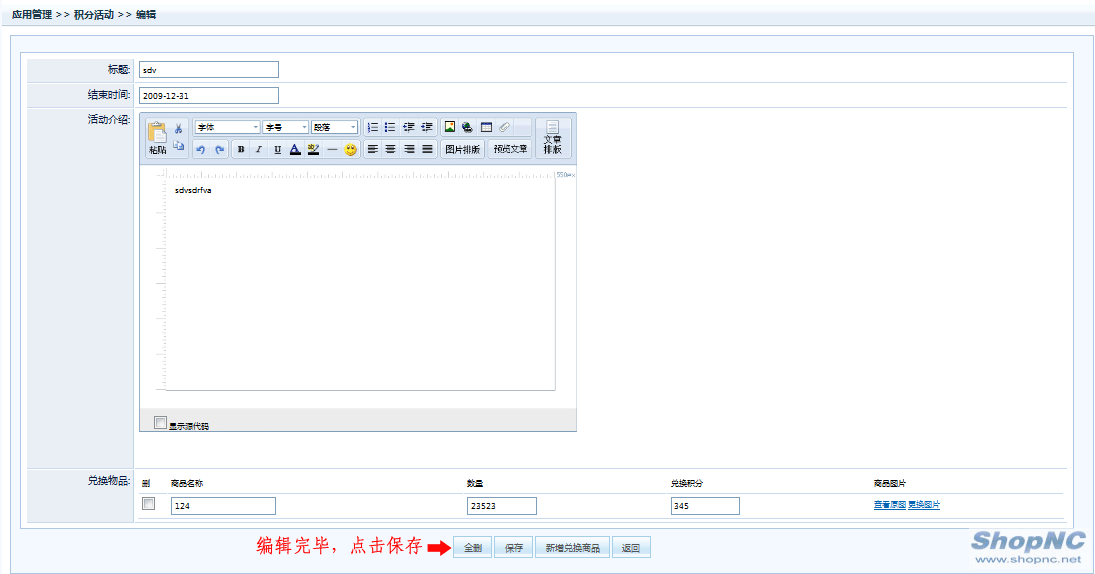Click the Copy icon under scissors
Image resolution: width=1095 pixels, height=574 pixels.
point(179,145)
